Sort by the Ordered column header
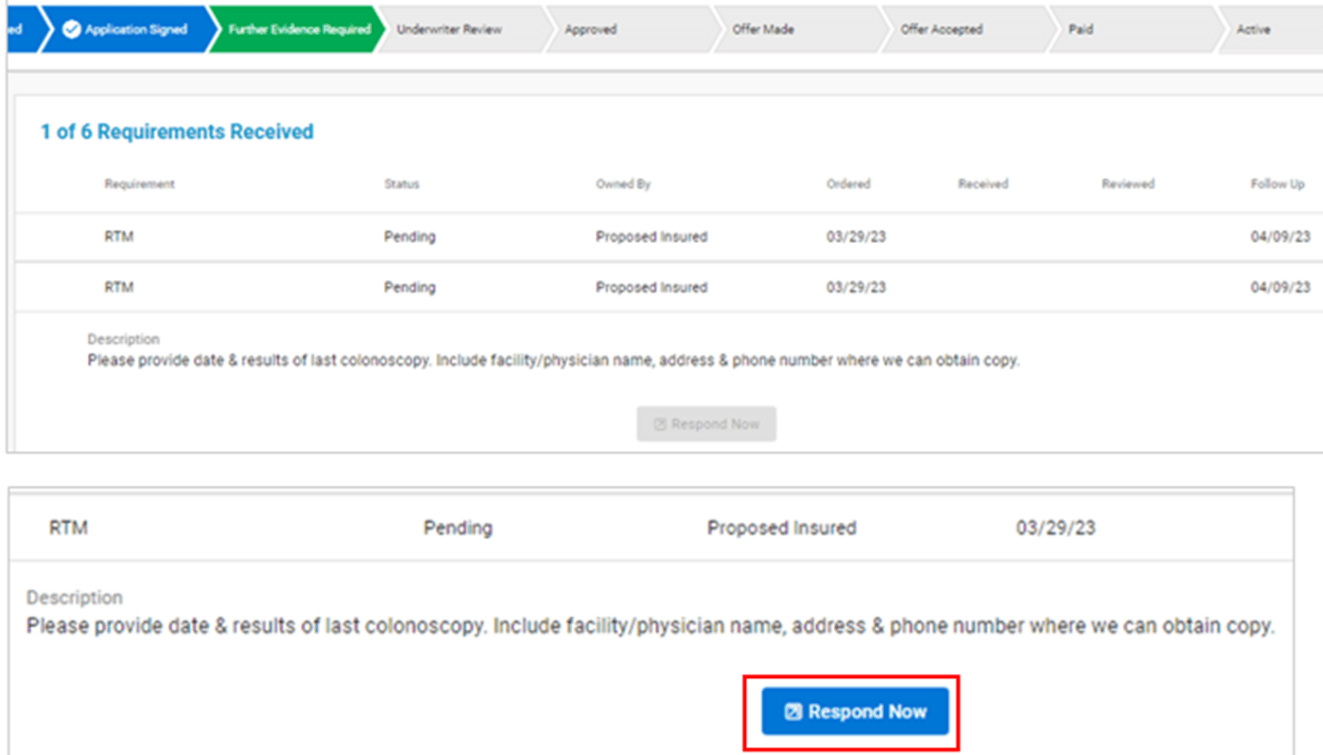 pyautogui.click(x=848, y=184)
